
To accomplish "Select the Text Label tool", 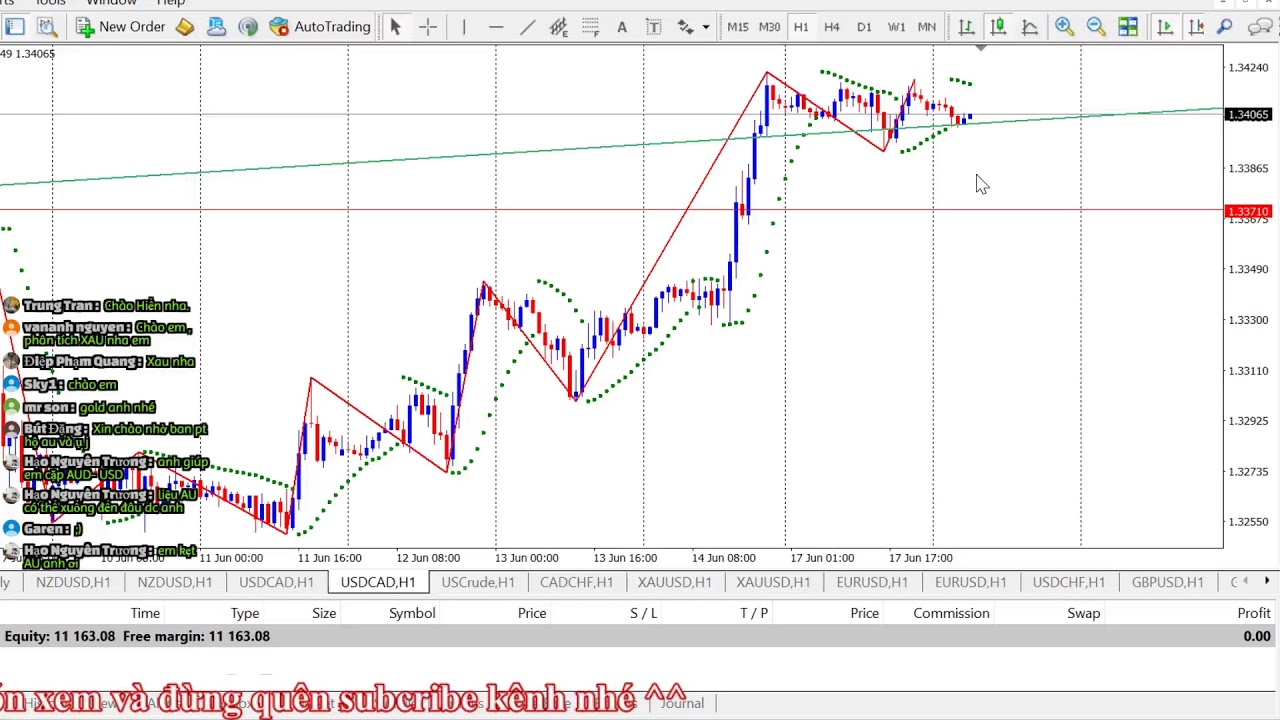I will (653, 27).
